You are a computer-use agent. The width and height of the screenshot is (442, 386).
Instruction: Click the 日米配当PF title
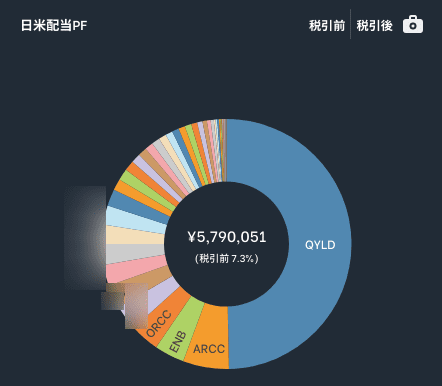(54, 25)
